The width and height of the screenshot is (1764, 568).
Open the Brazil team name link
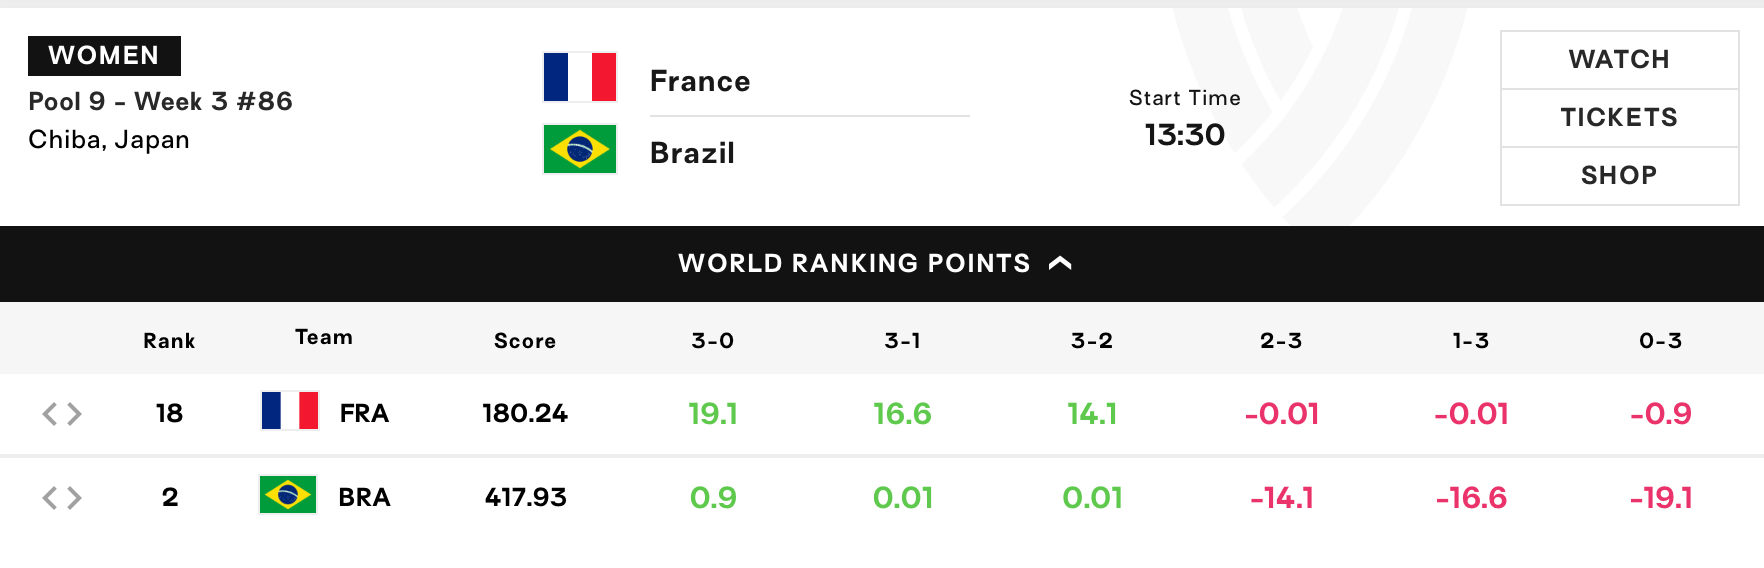(x=692, y=153)
